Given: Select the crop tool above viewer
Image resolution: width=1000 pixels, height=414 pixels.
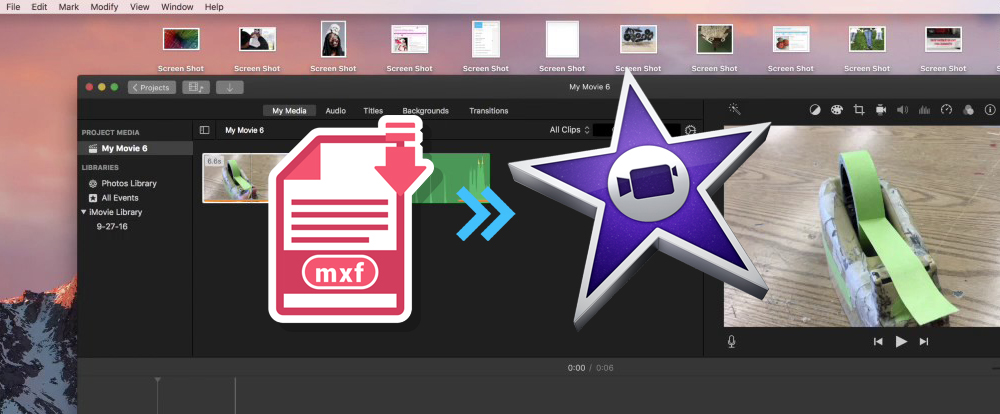Looking at the screenshot, I should (x=858, y=110).
